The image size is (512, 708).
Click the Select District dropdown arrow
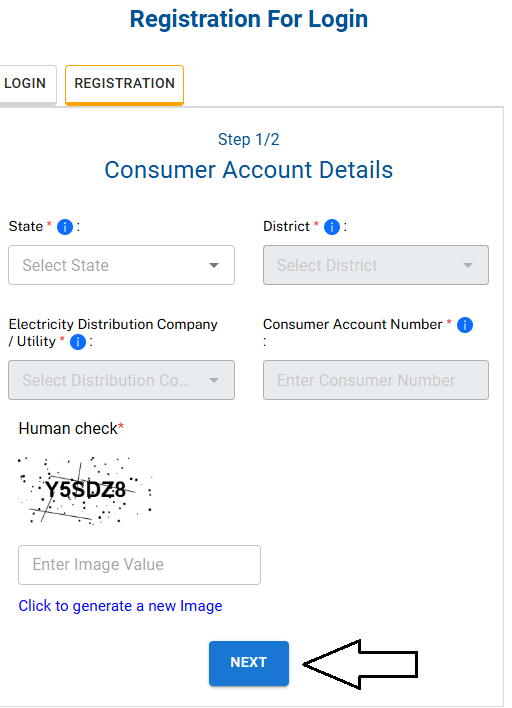pyautogui.click(x=468, y=266)
